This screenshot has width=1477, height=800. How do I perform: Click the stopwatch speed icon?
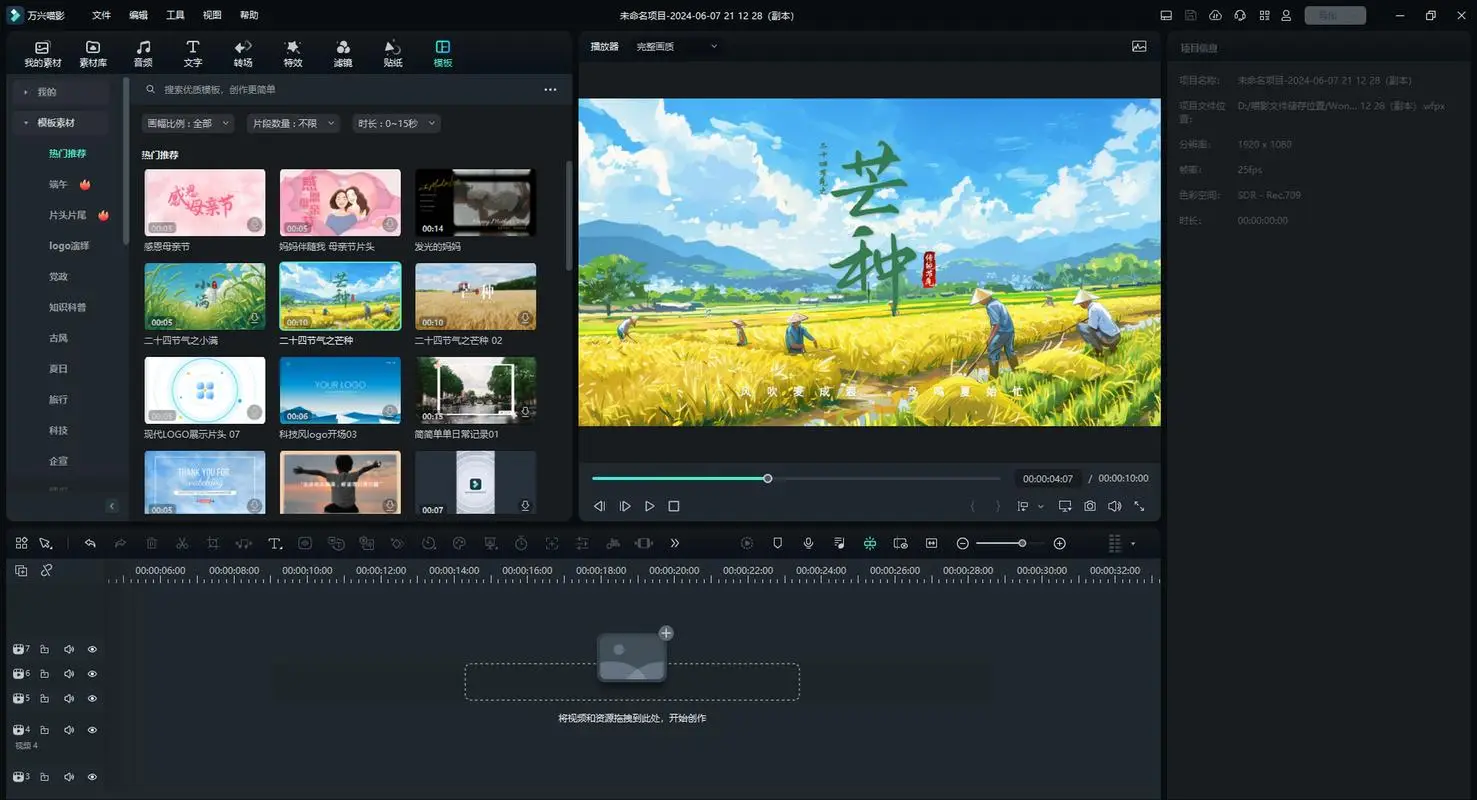(x=521, y=543)
